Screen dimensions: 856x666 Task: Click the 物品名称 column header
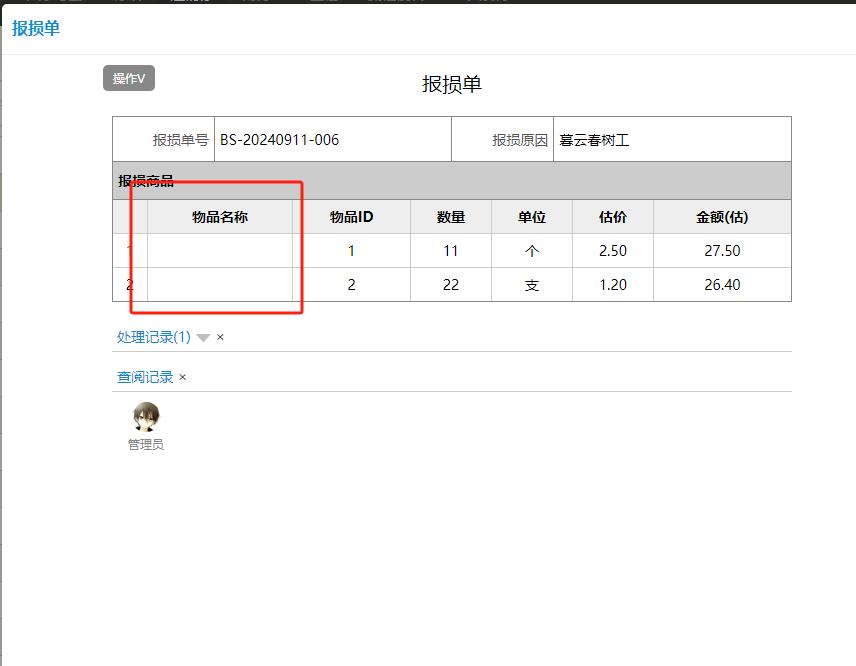click(x=219, y=217)
